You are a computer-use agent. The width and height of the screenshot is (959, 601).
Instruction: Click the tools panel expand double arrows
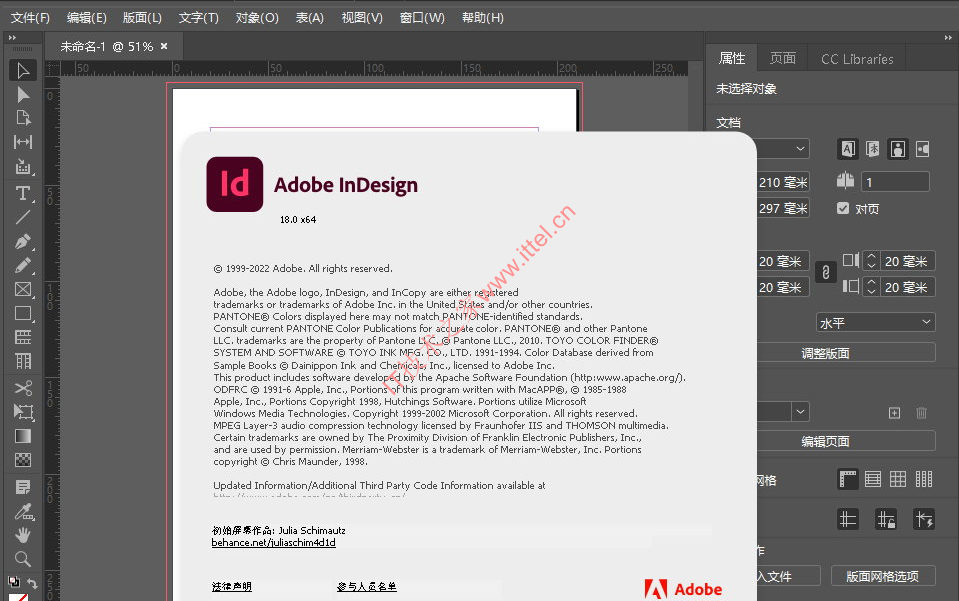tap(12, 38)
